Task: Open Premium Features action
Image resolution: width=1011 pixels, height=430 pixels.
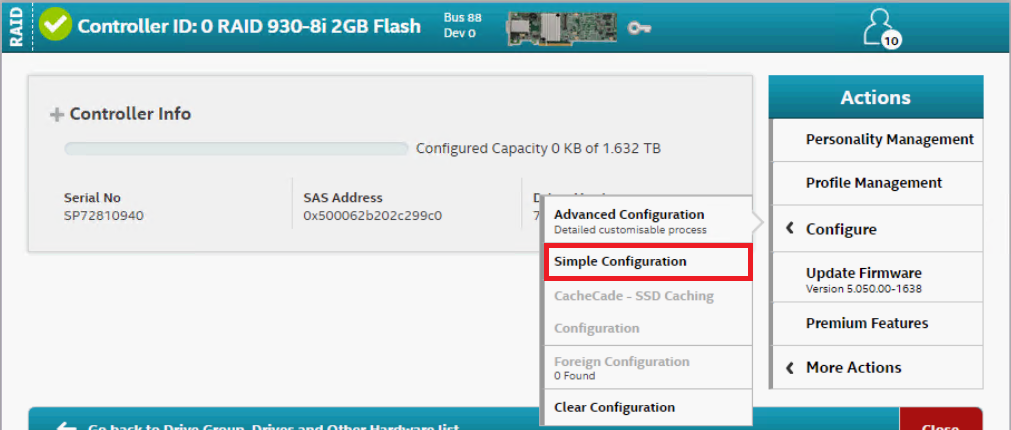Action: [x=866, y=323]
